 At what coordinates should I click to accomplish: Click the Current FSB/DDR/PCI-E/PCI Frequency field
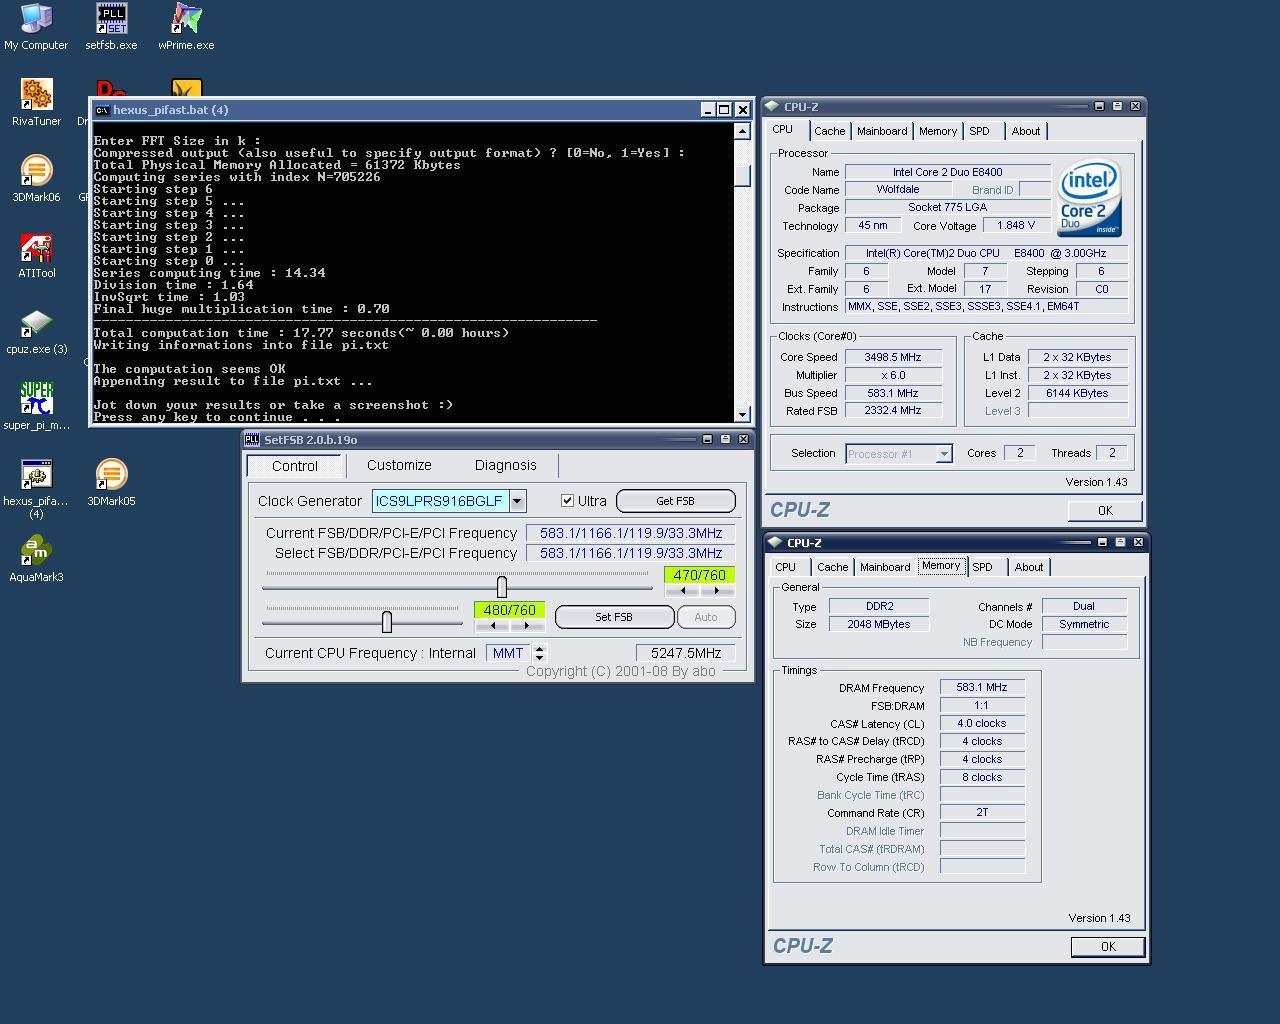631,533
